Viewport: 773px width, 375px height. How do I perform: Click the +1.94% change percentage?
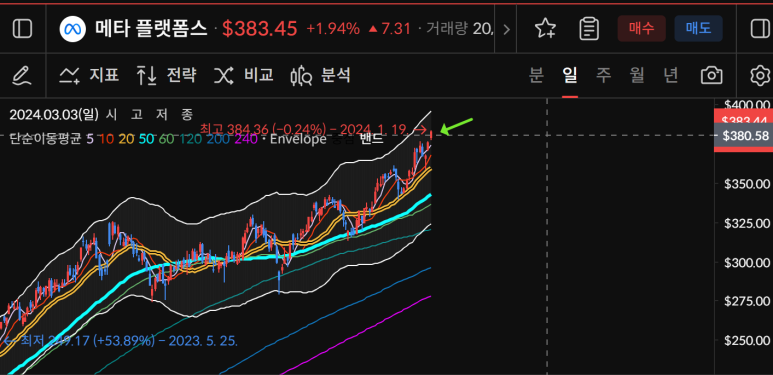click(333, 29)
